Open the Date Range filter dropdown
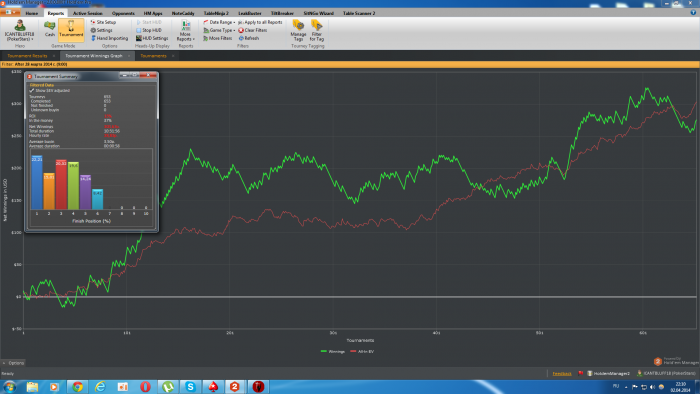 coord(219,22)
